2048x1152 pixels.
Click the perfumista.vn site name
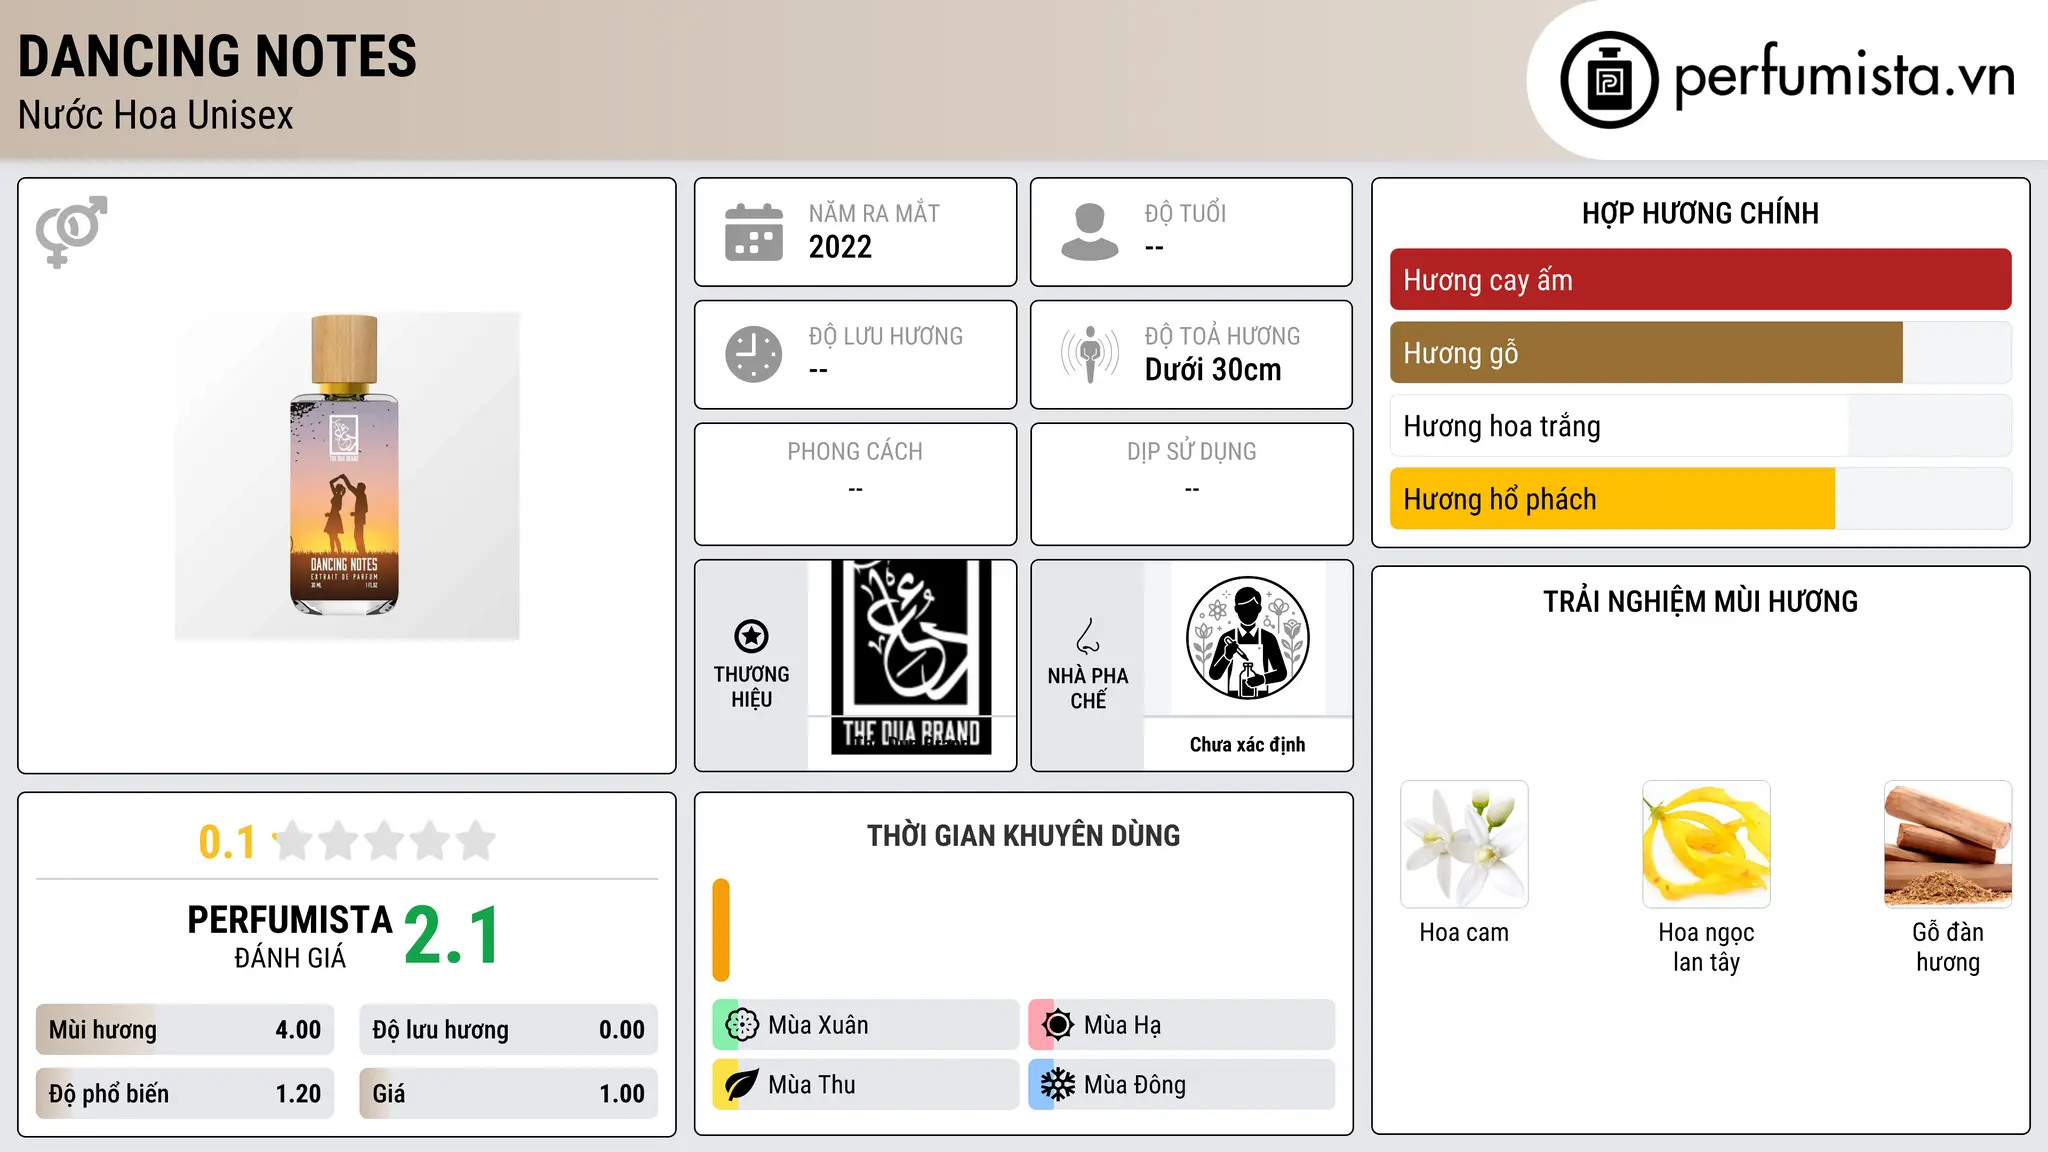click(x=1844, y=76)
